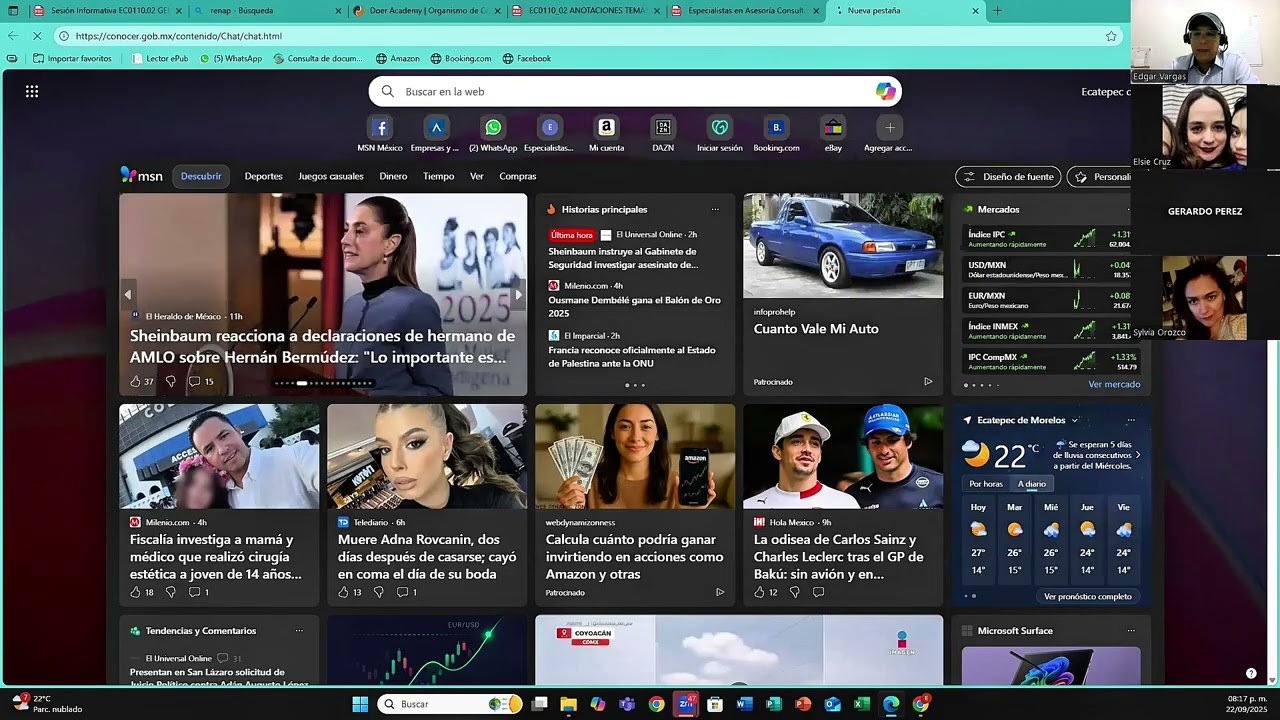Open the Lector ePub bookmark
Screen dimensions: 1280x720
coord(160,58)
